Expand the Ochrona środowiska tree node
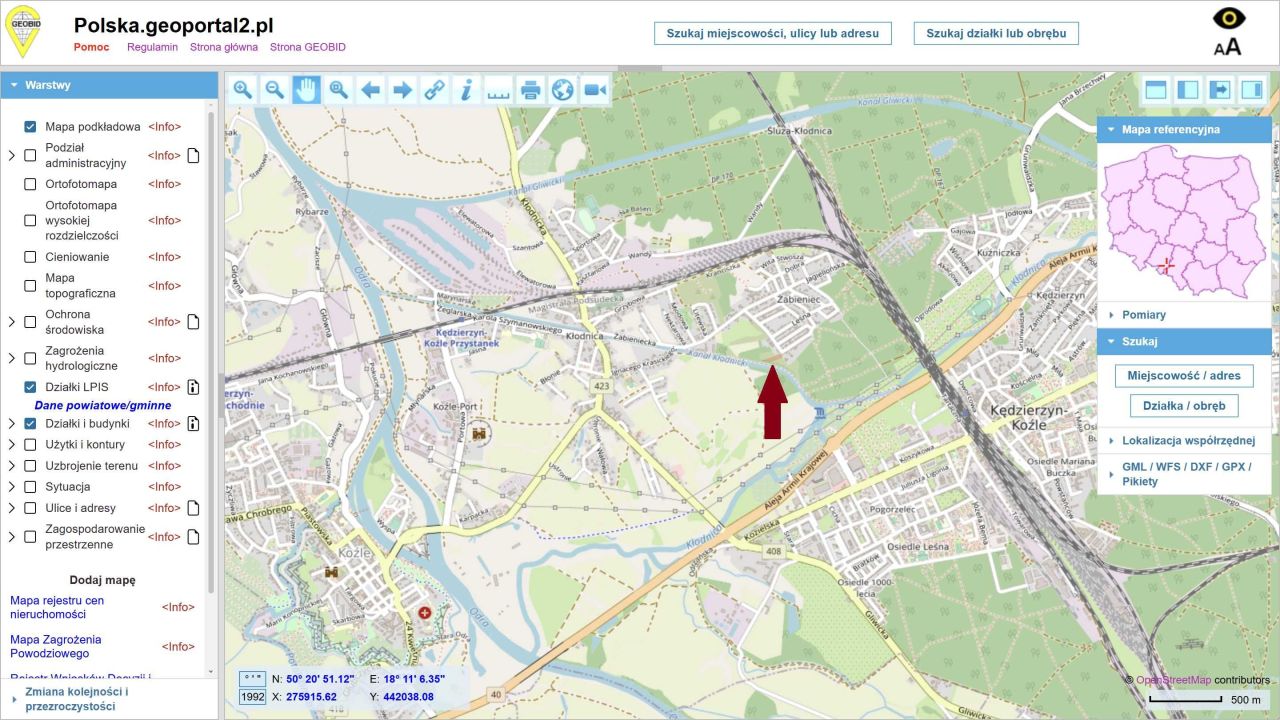 click(12, 322)
